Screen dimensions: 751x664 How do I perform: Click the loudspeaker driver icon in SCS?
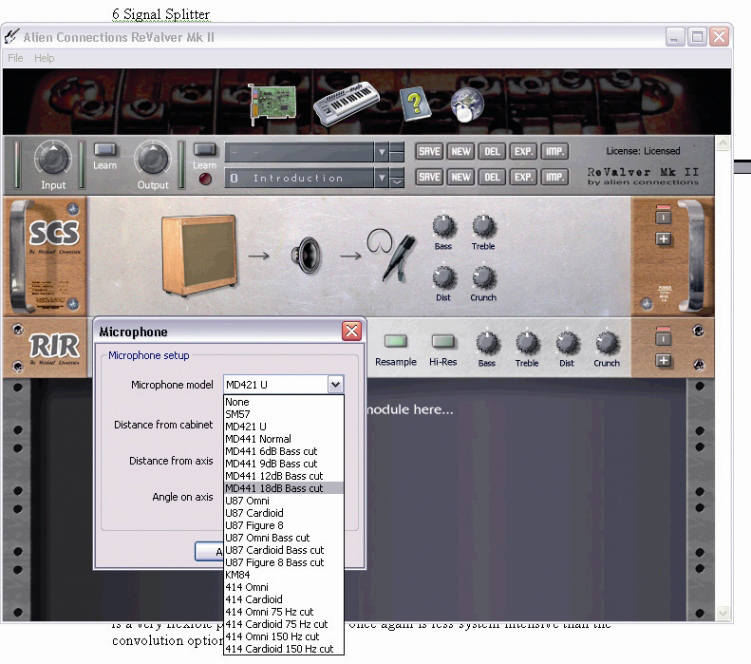[x=306, y=256]
